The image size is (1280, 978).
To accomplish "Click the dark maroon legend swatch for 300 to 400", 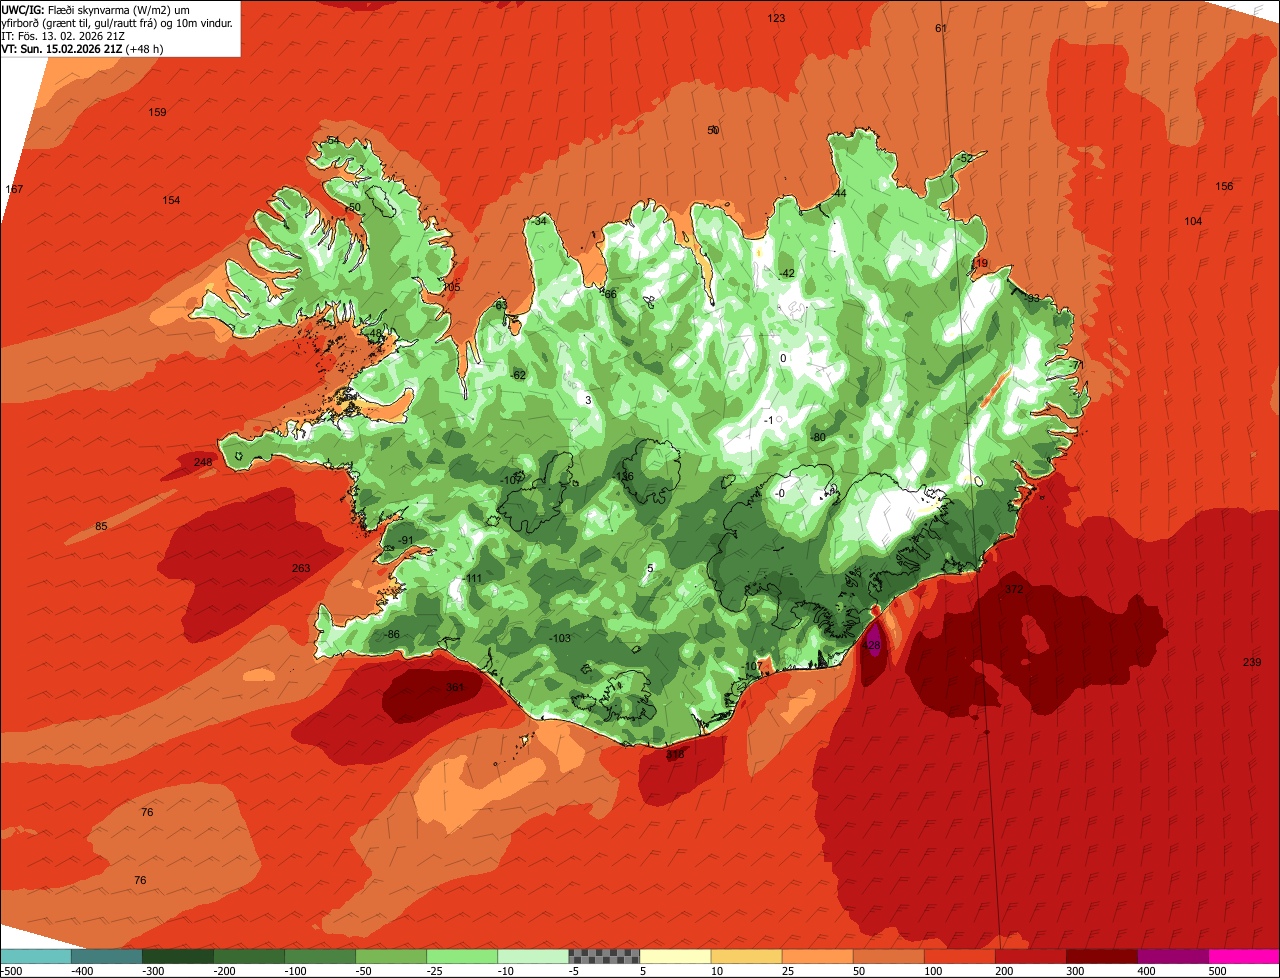I will point(1101,956).
